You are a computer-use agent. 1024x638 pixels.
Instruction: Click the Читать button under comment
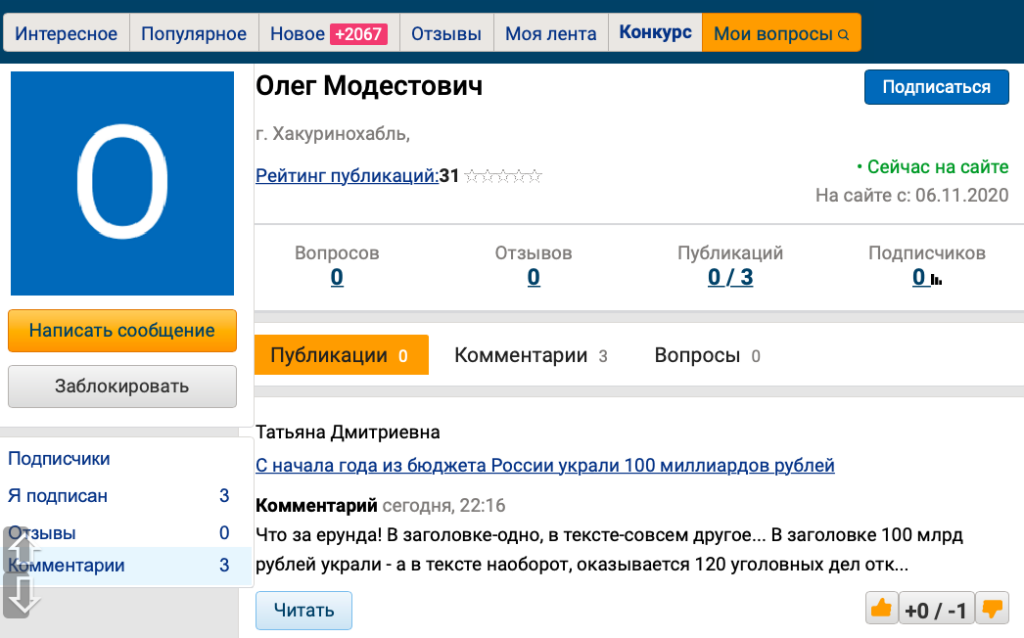click(x=303, y=610)
